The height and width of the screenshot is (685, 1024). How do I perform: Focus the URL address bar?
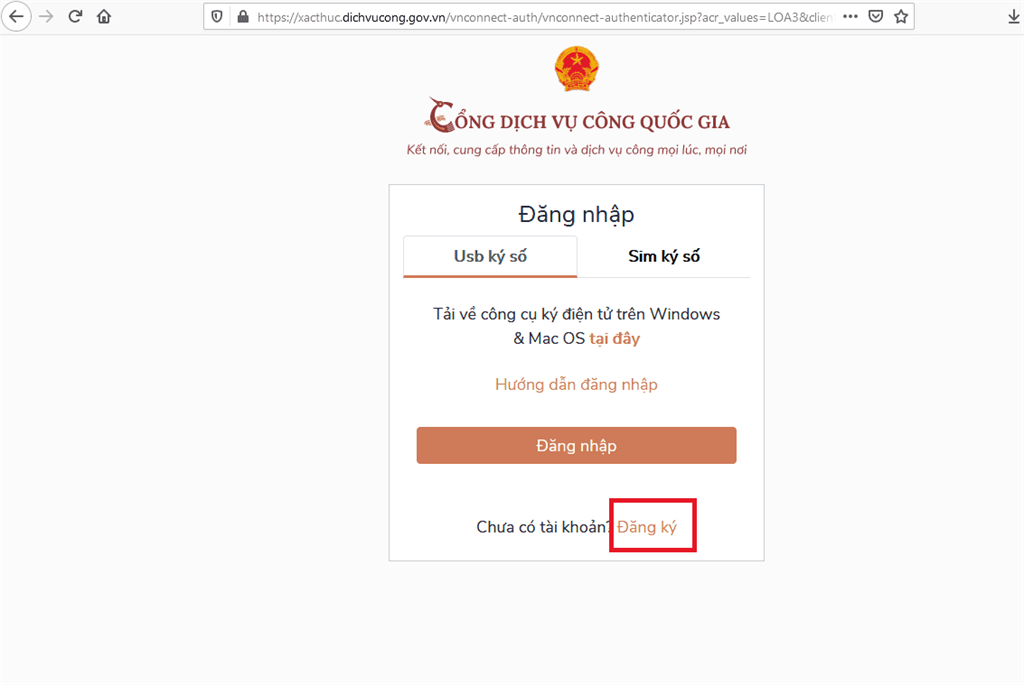pyautogui.click(x=544, y=17)
